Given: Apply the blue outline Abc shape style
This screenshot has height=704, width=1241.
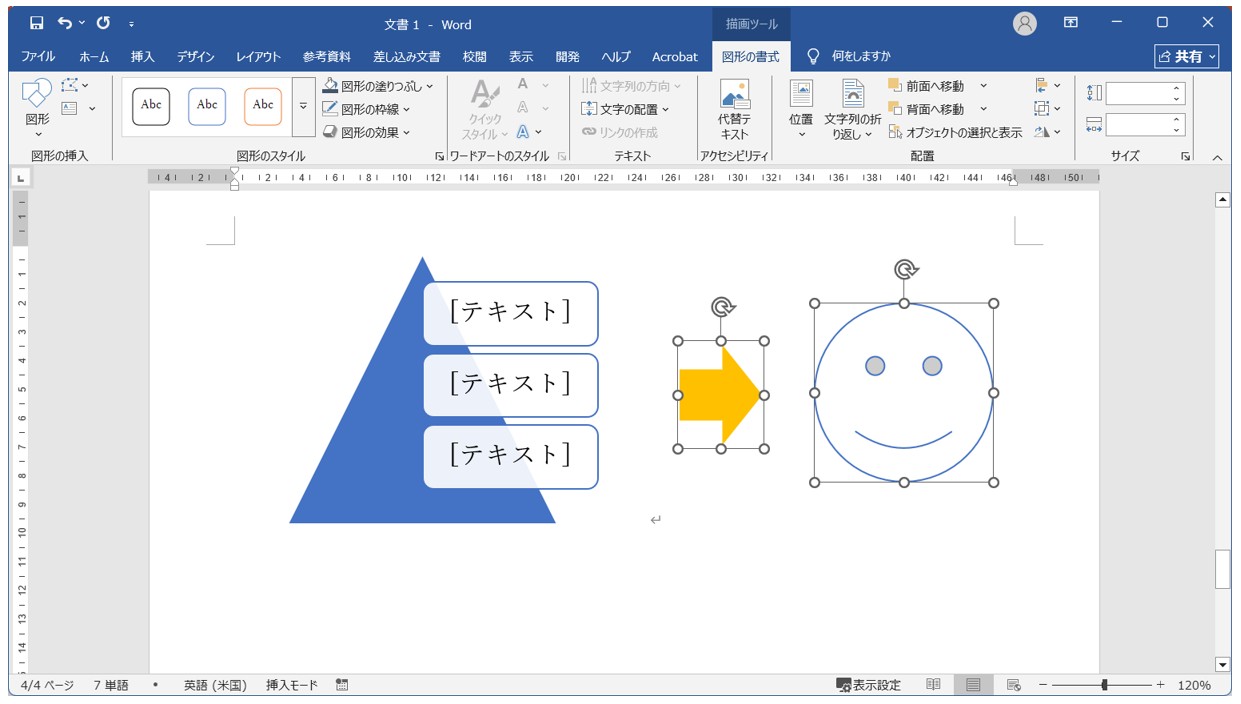Looking at the screenshot, I should pyautogui.click(x=207, y=105).
